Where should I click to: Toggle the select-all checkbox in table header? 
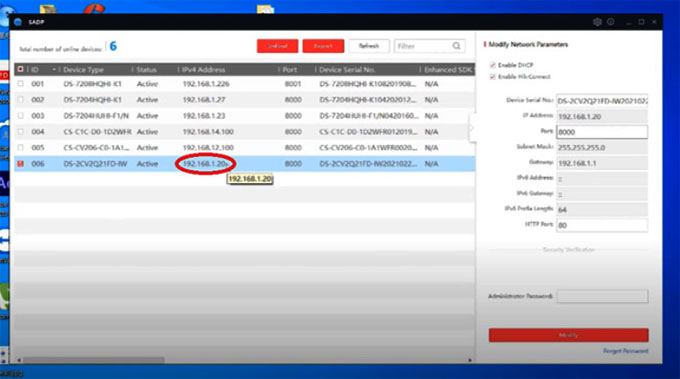pyautogui.click(x=20, y=69)
